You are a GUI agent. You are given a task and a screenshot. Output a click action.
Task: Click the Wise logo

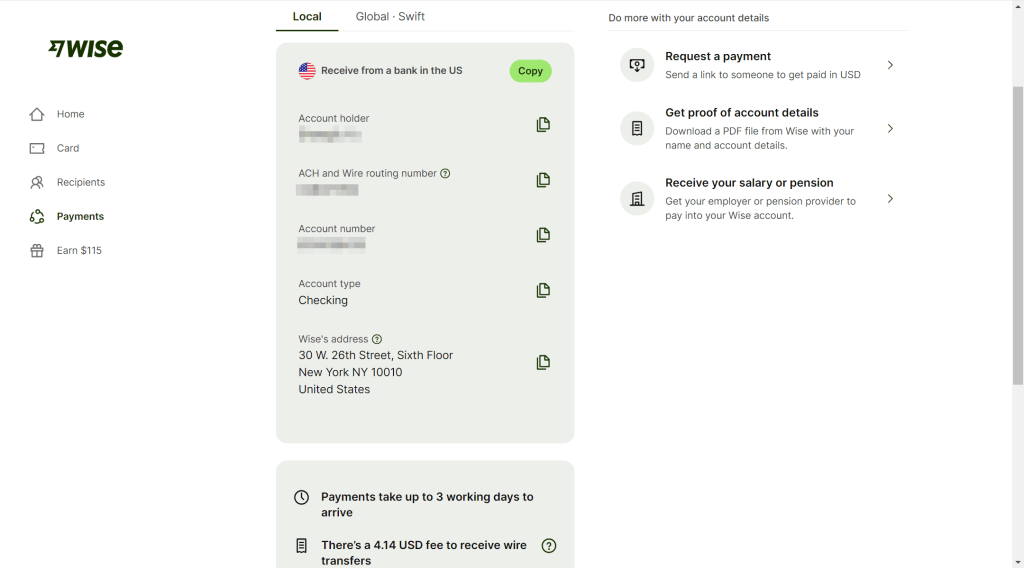click(86, 48)
